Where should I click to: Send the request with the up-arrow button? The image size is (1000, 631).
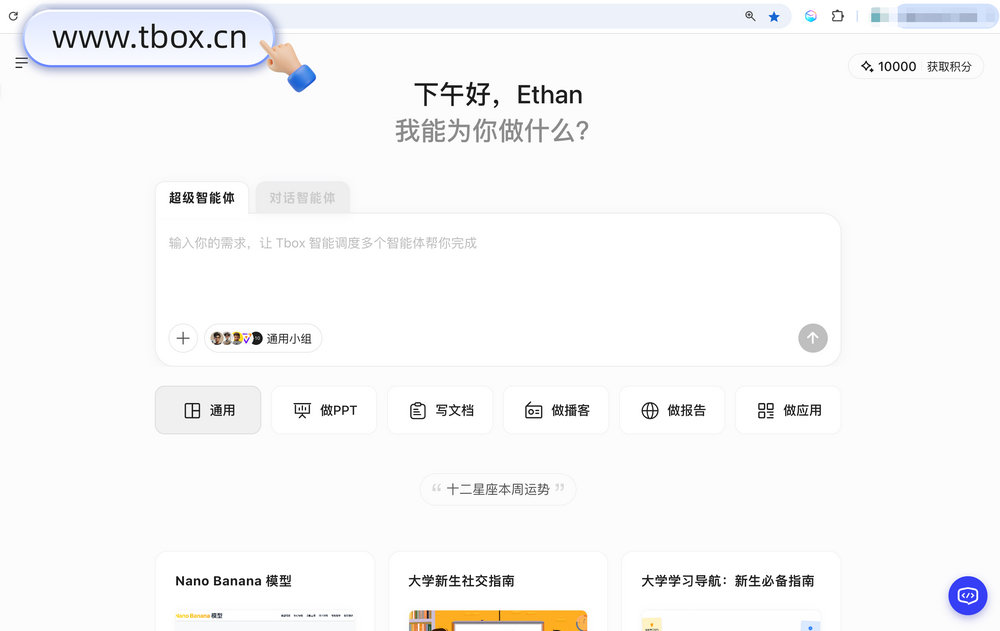[812, 338]
